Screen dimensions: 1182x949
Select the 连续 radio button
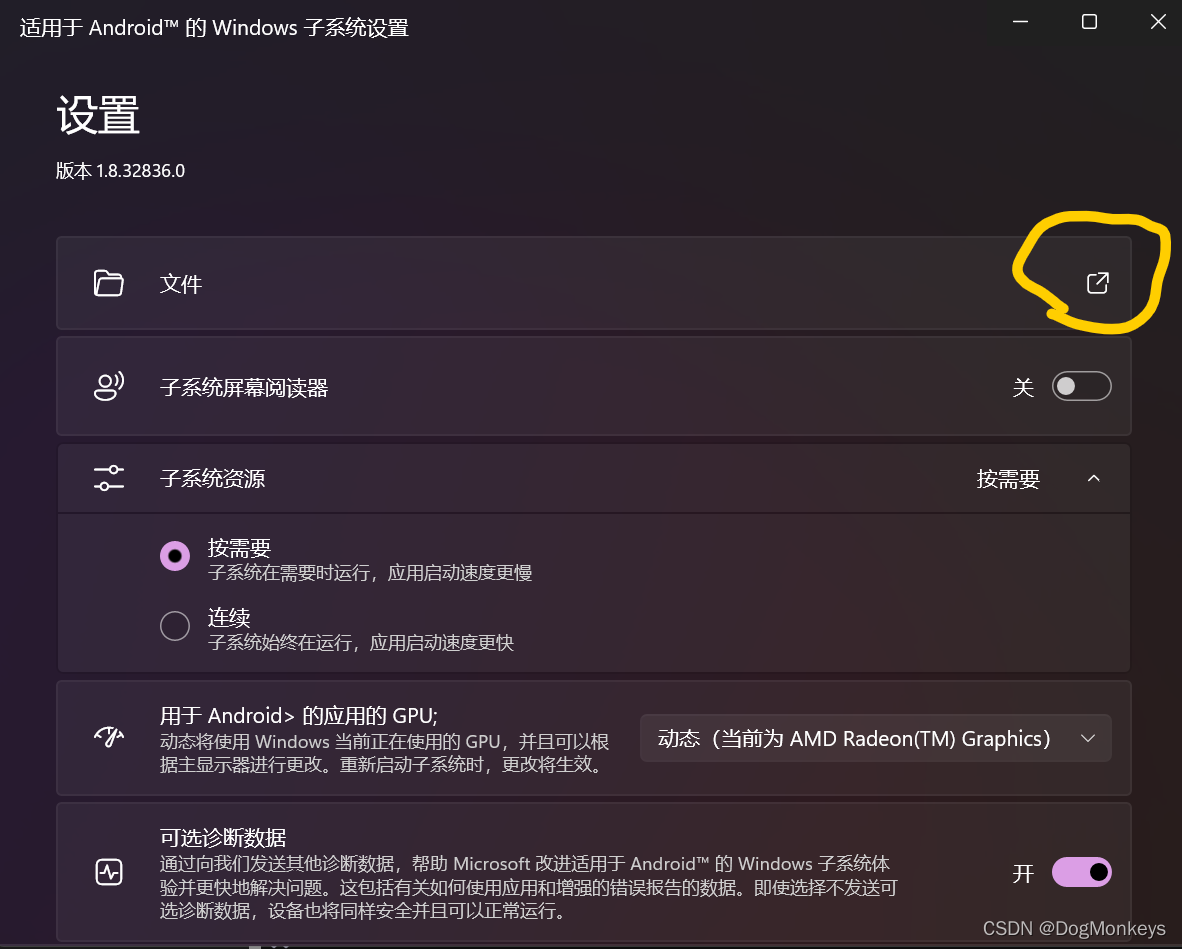[175, 626]
